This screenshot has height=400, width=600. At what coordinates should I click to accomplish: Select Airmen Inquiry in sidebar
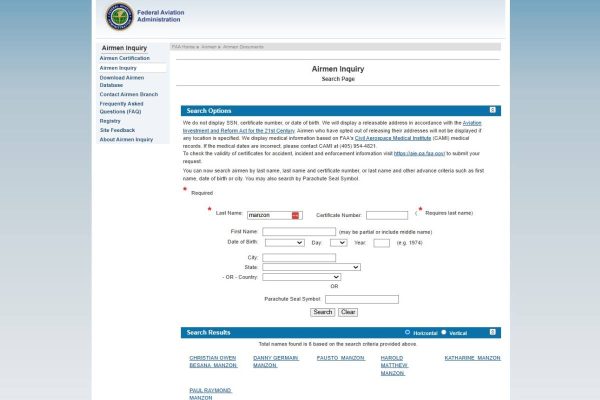[118, 68]
